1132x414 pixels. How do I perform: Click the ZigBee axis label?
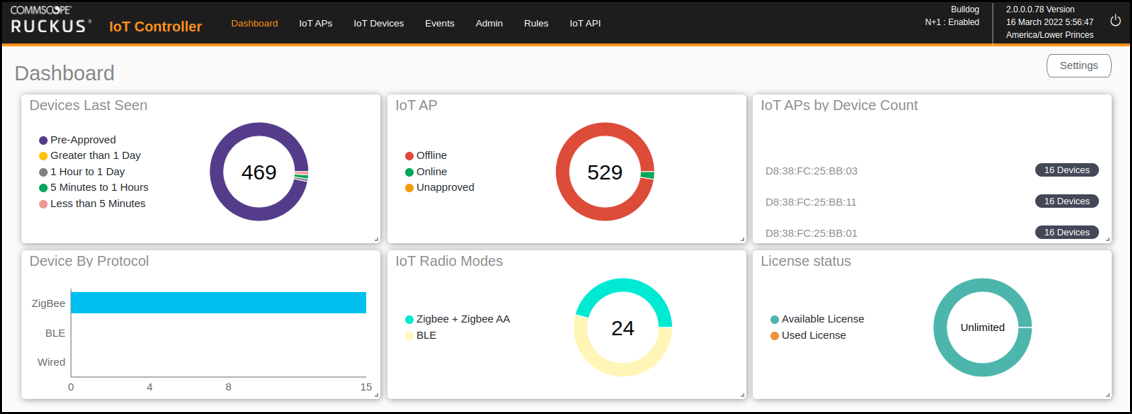coord(48,303)
